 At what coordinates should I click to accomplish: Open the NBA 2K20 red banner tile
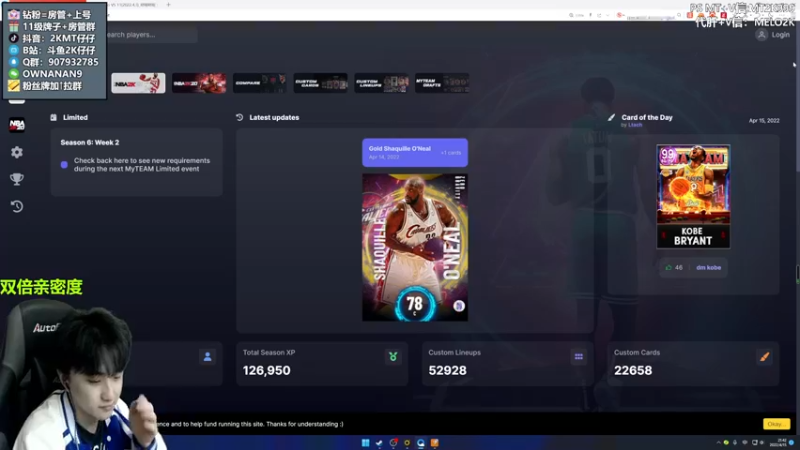(x=199, y=83)
